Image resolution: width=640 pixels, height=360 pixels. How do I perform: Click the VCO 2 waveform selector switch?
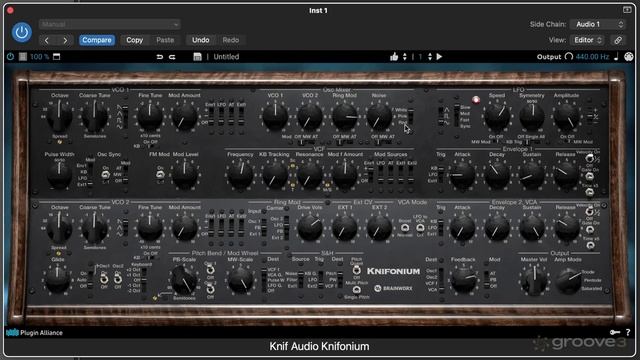tap(125, 228)
